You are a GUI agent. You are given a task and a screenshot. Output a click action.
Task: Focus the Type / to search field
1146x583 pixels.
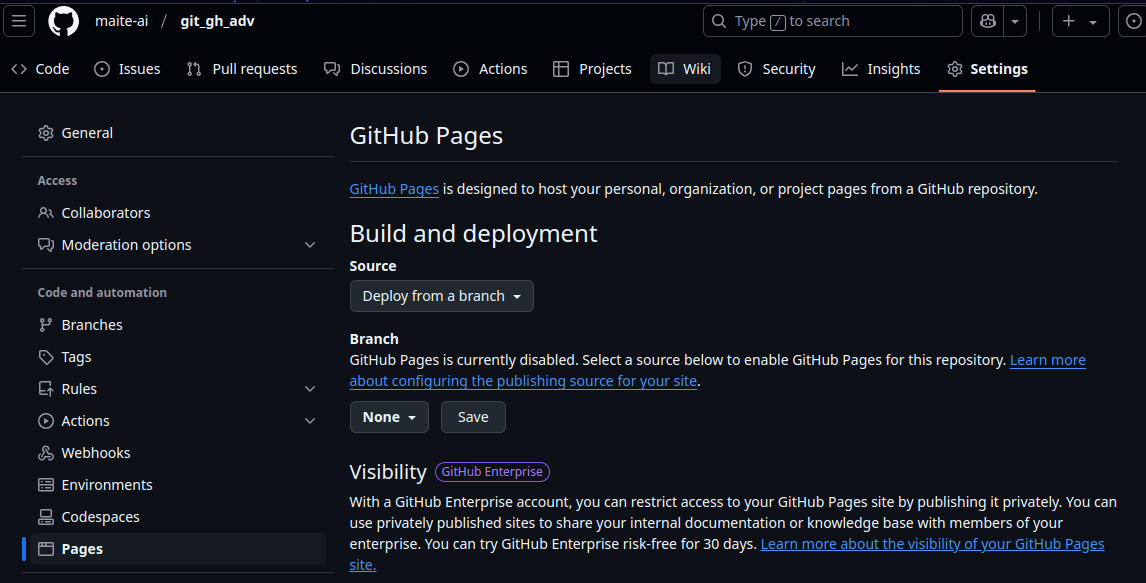(x=832, y=21)
